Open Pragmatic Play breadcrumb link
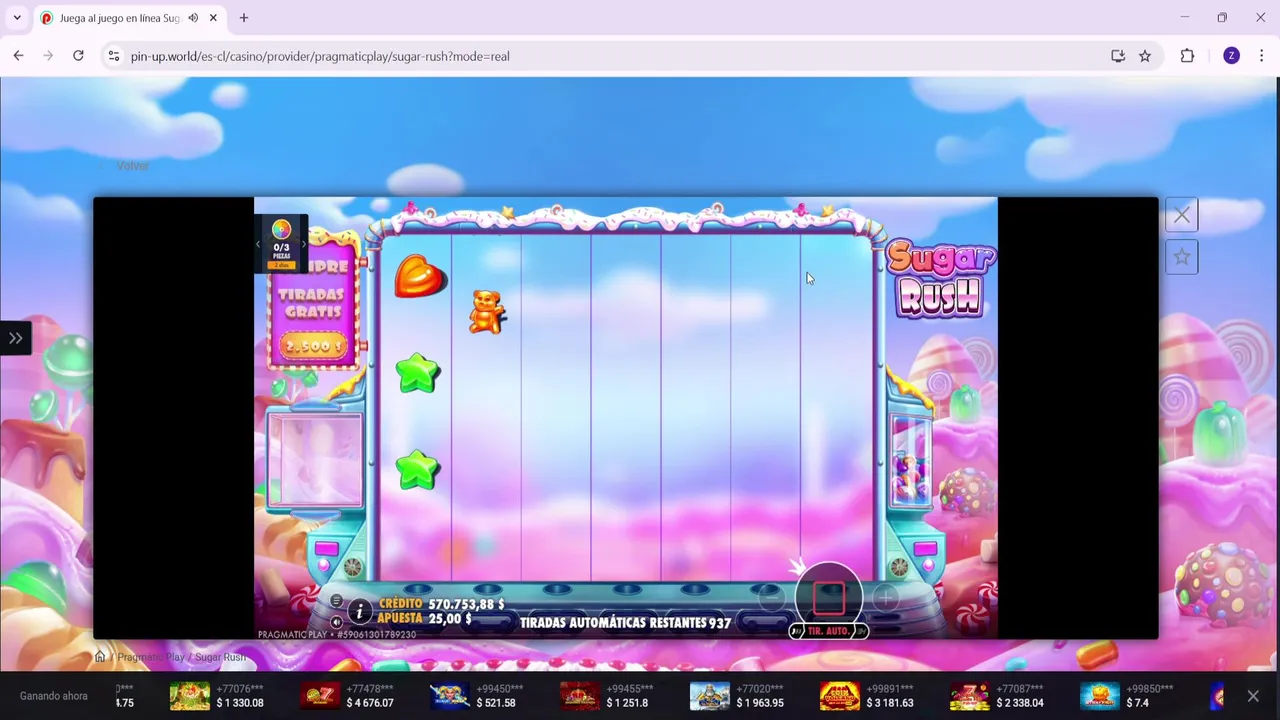This screenshot has width=1280, height=720. pyautogui.click(x=151, y=657)
